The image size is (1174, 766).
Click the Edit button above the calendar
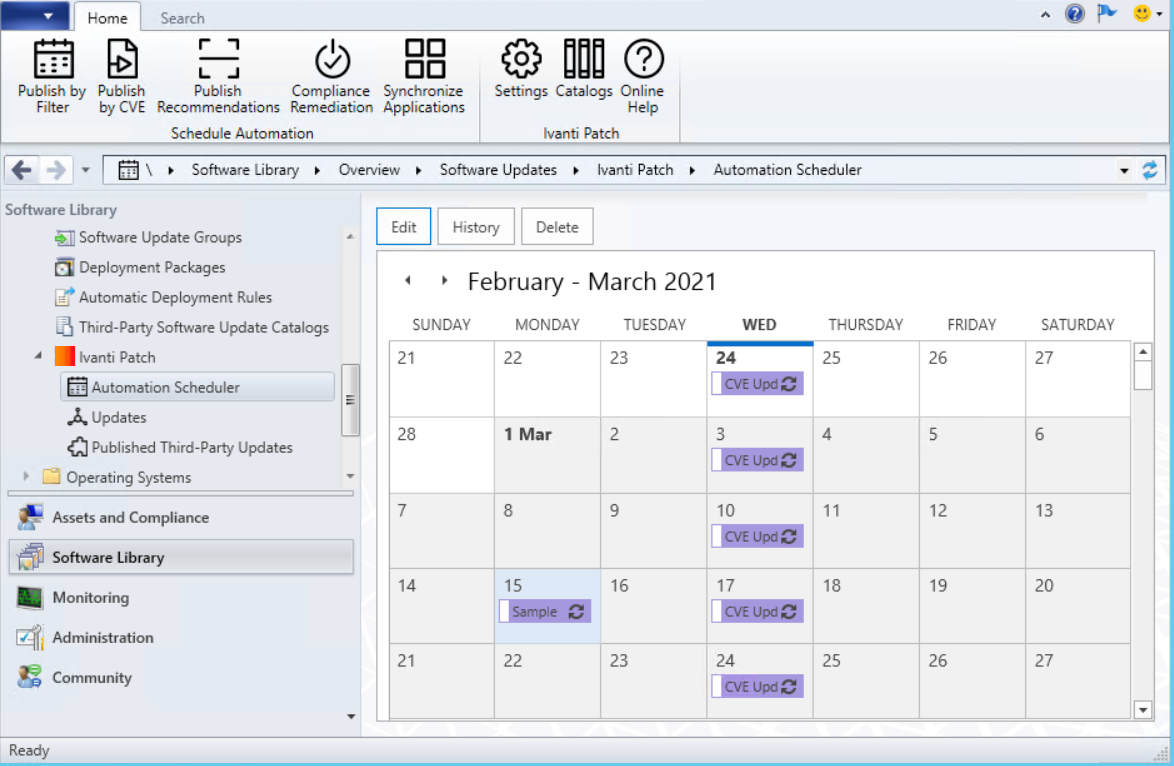[x=403, y=227]
